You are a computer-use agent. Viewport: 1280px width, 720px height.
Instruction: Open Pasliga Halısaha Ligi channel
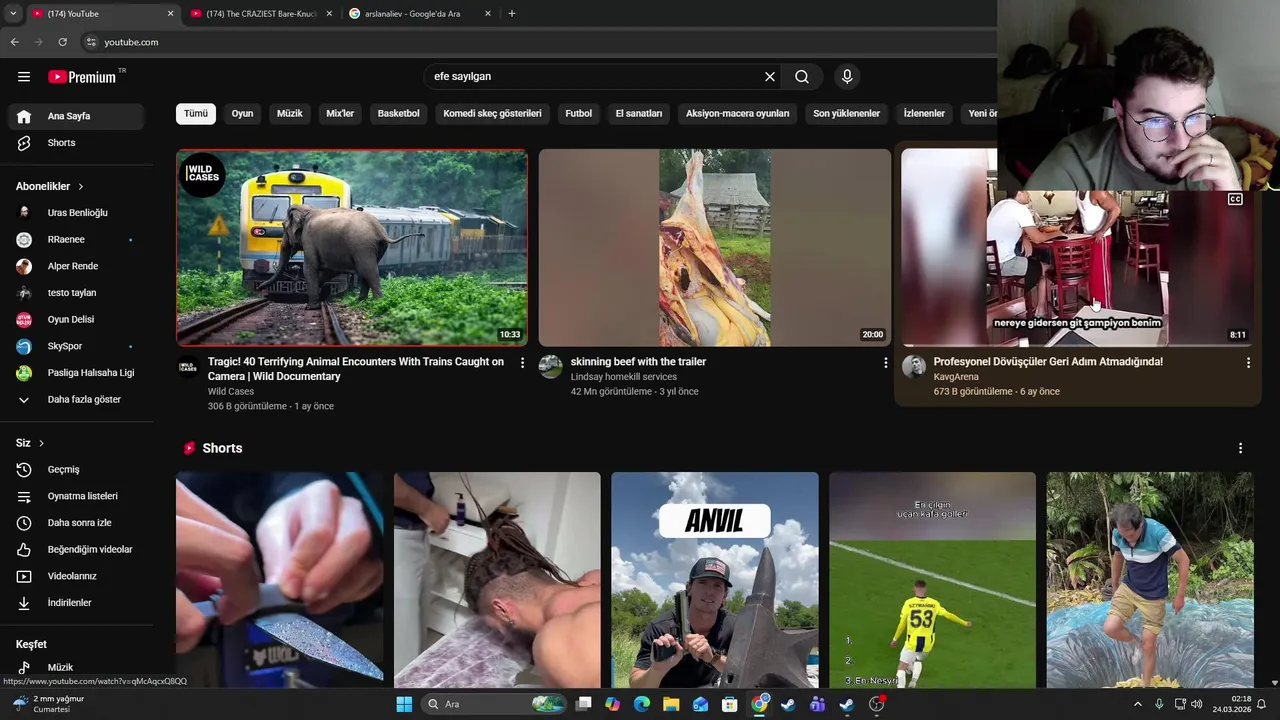coord(76,373)
